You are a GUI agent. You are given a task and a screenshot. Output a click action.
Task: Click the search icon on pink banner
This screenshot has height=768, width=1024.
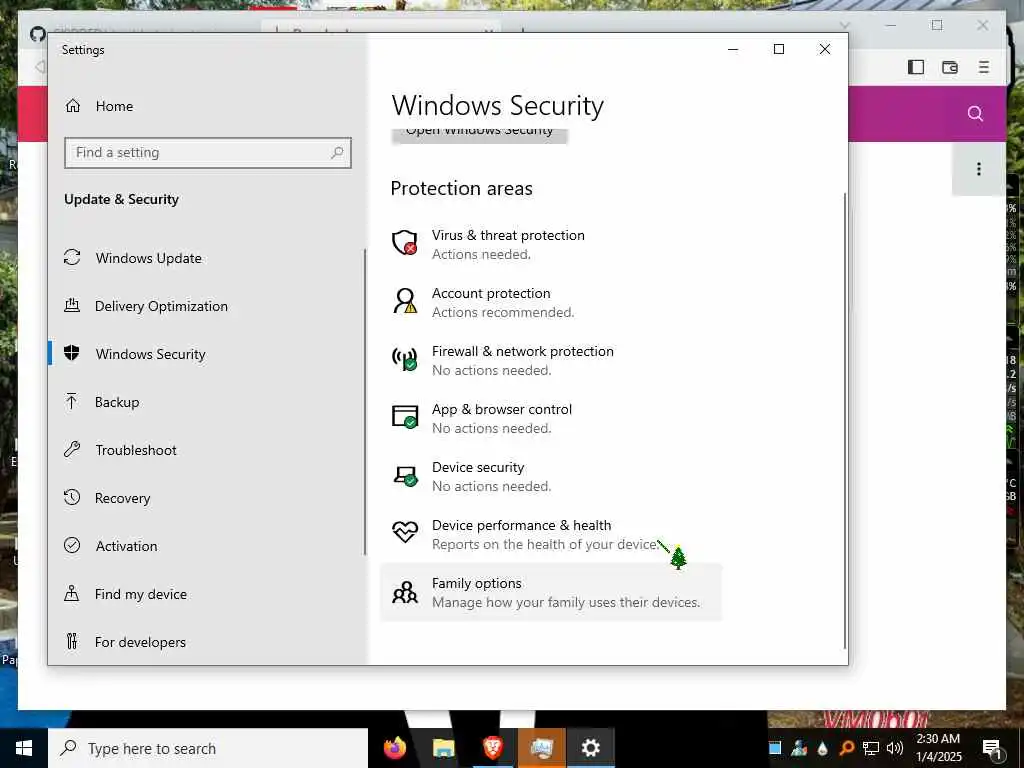[x=975, y=114]
